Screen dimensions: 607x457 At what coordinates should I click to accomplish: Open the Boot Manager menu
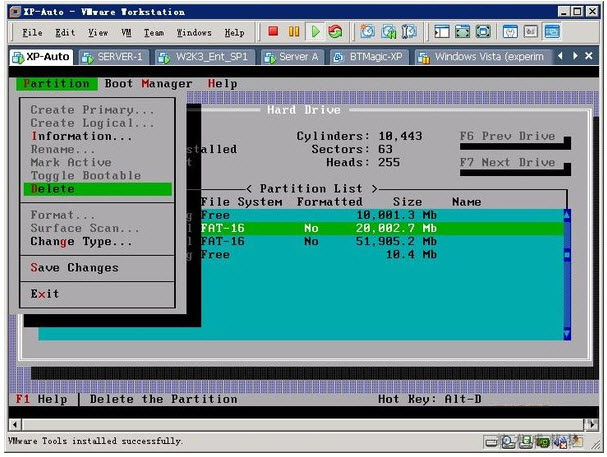149,84
